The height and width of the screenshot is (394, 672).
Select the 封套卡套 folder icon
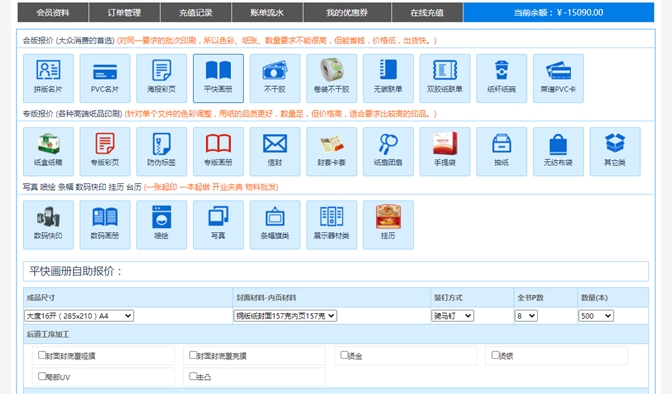pos(332,152)
